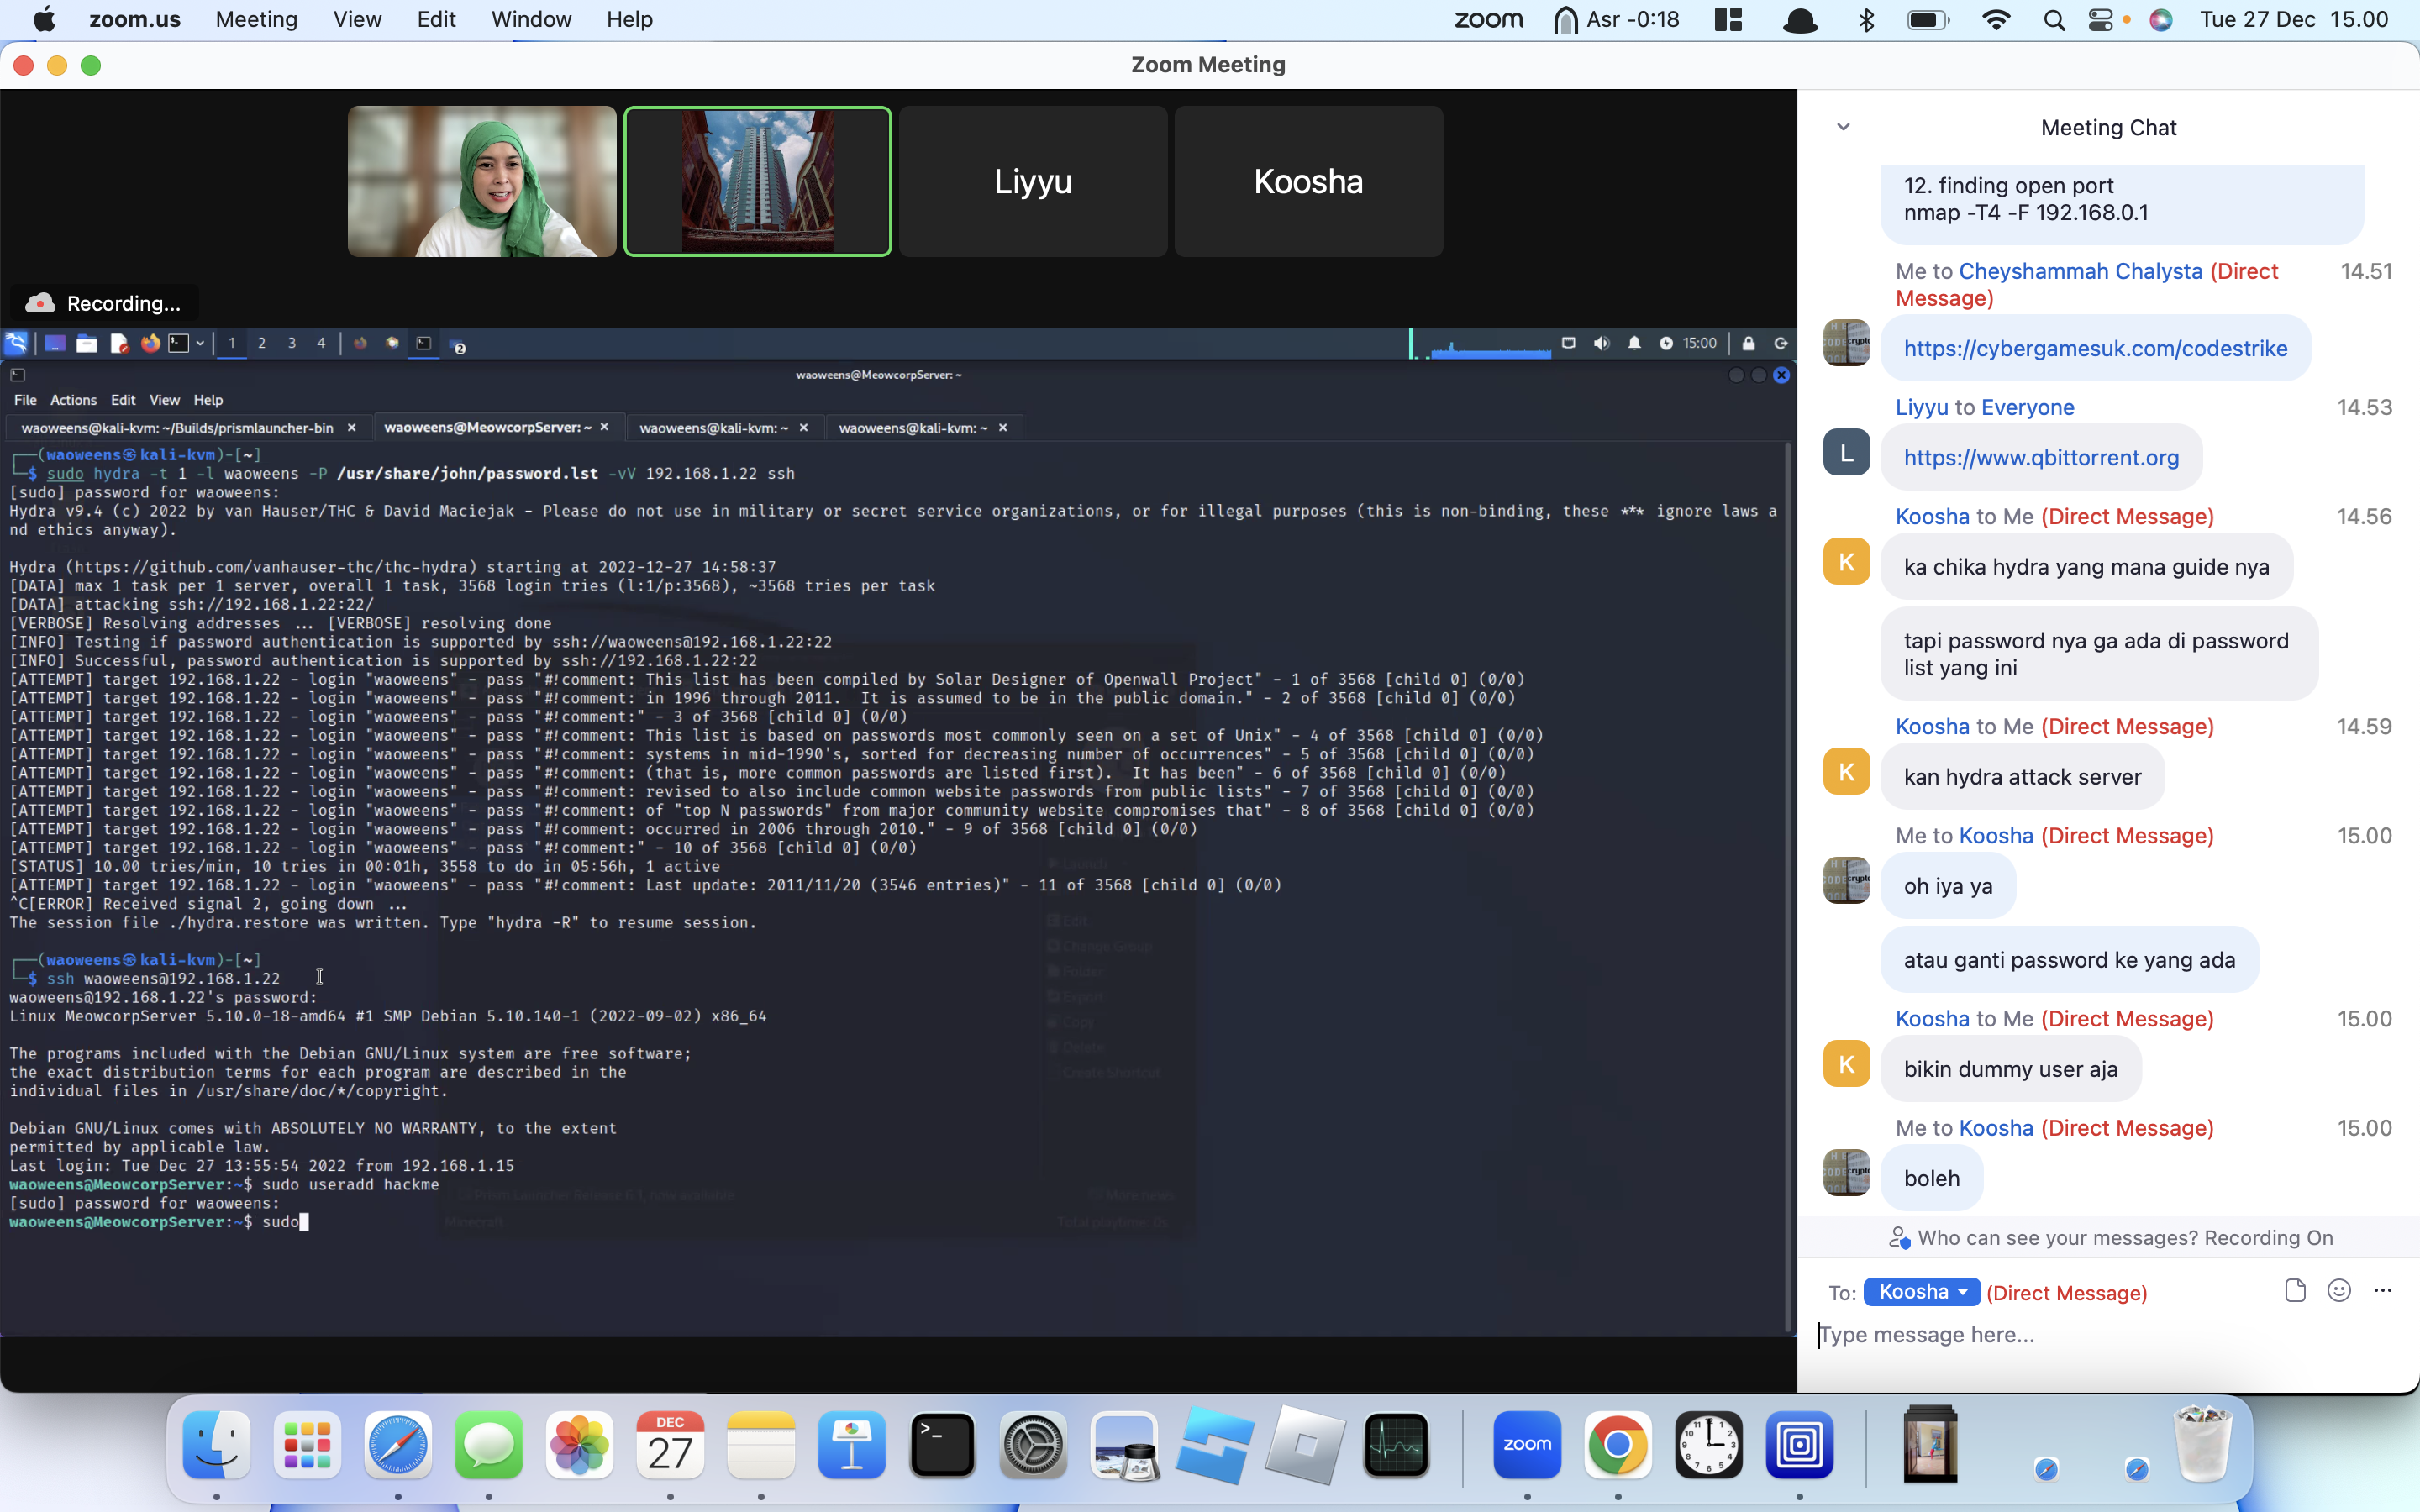Click the Zoom status item in menu bar
The height and width of the screenshot is (1512, 2420).
tap(1488, 19)
